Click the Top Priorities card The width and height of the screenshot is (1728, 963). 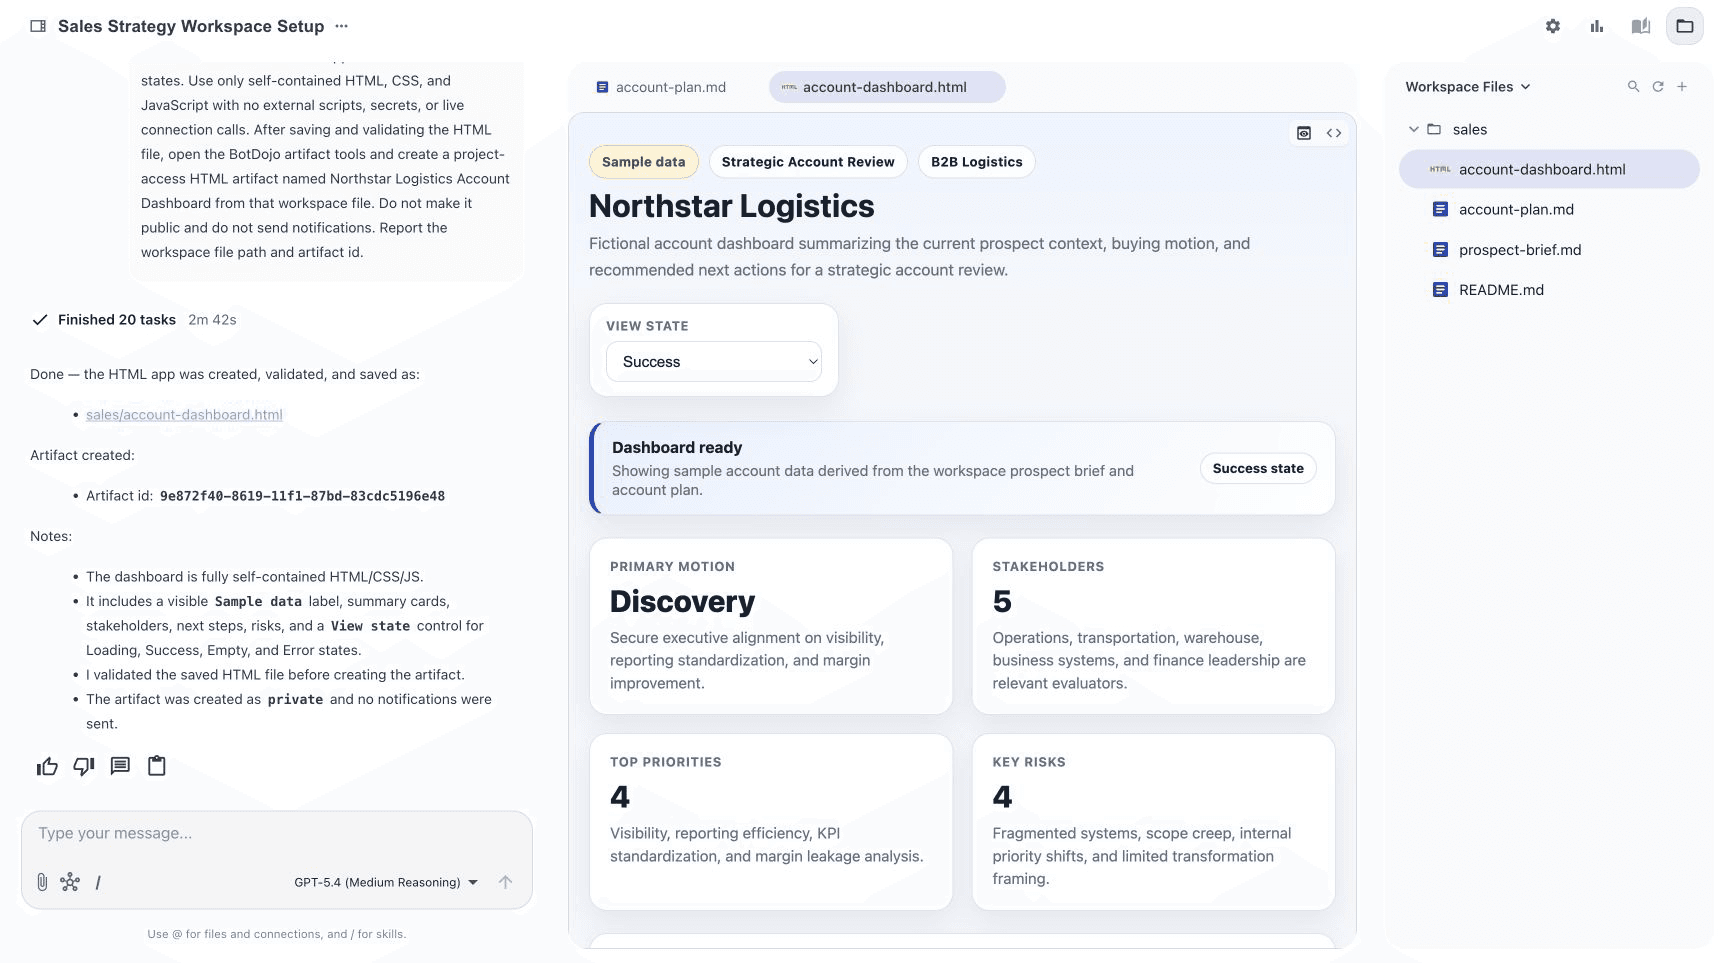tap(771, 822)
